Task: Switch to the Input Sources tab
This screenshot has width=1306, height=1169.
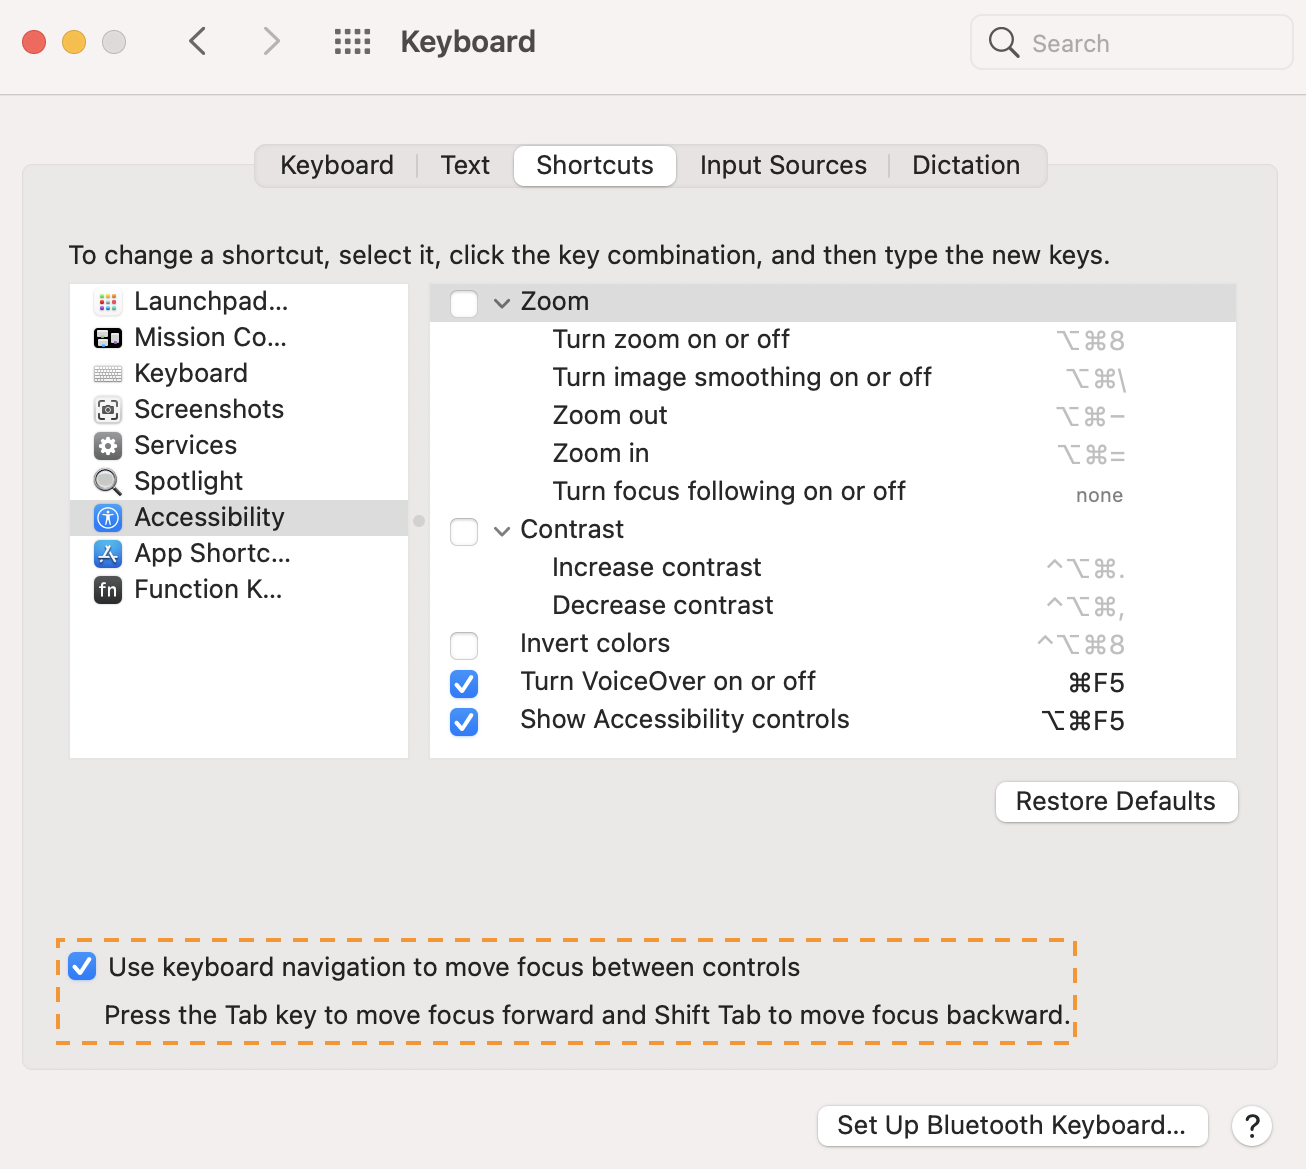Action: 783,166
